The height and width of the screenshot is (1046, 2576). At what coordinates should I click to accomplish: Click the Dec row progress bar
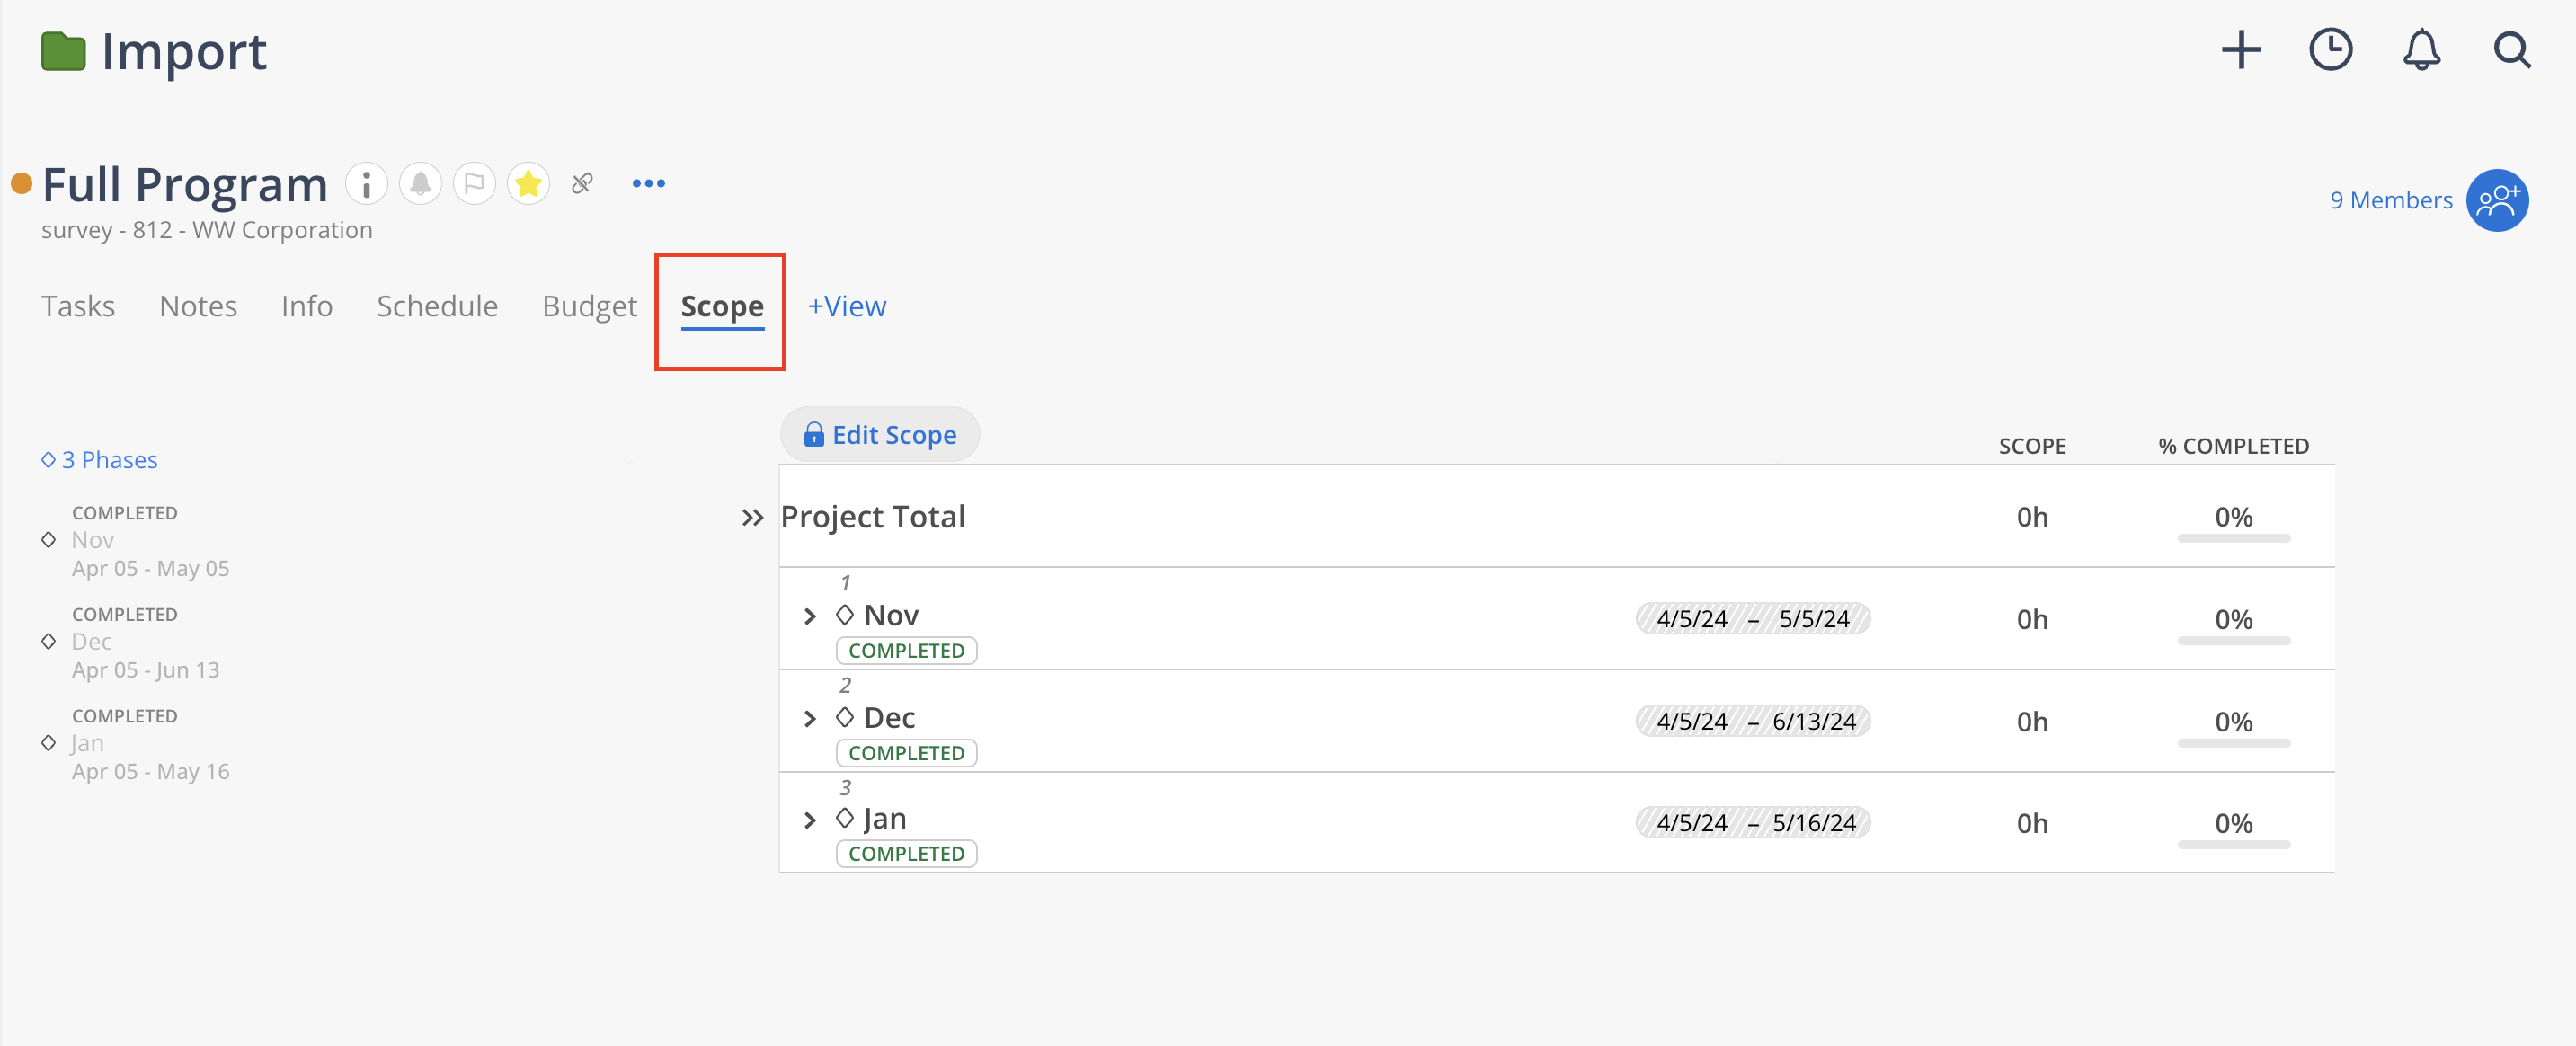(x=2233, y=744)
